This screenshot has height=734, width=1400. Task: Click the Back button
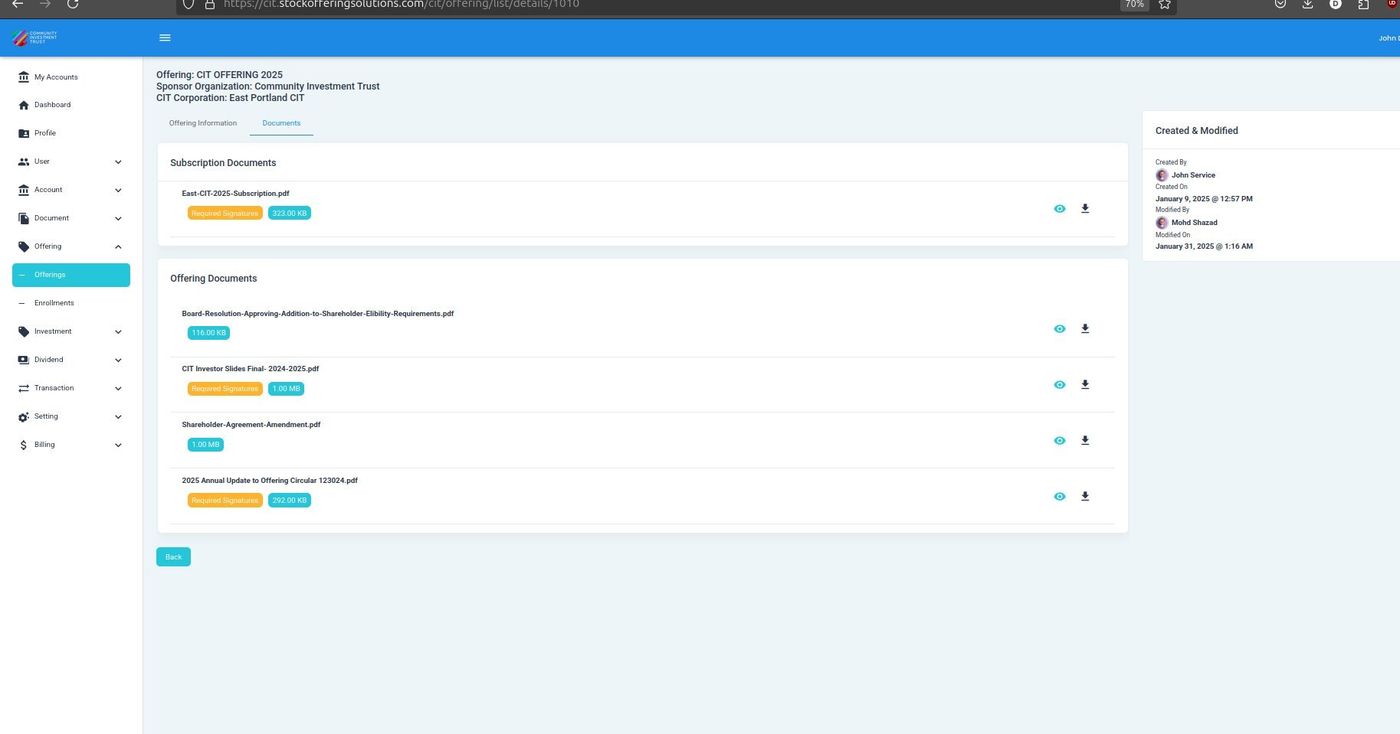click(x=173, y=557)
